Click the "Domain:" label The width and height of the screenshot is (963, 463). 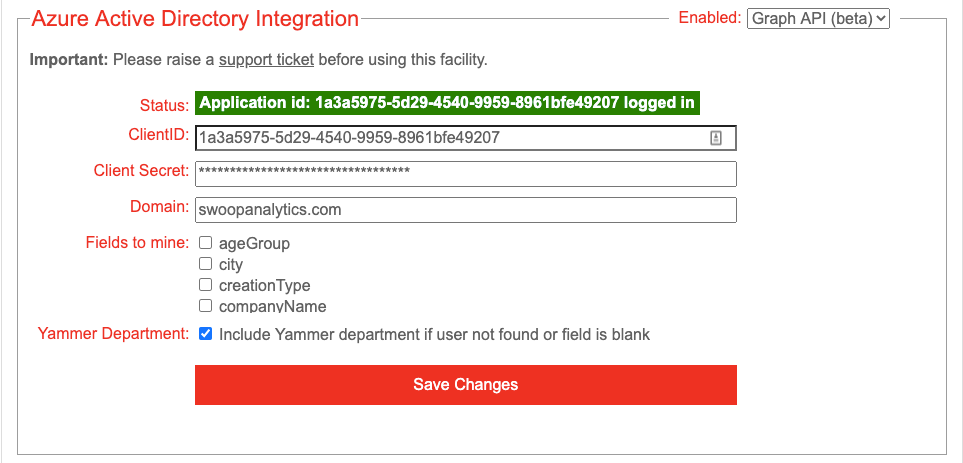pyautogui.click(x=160, y=207)
